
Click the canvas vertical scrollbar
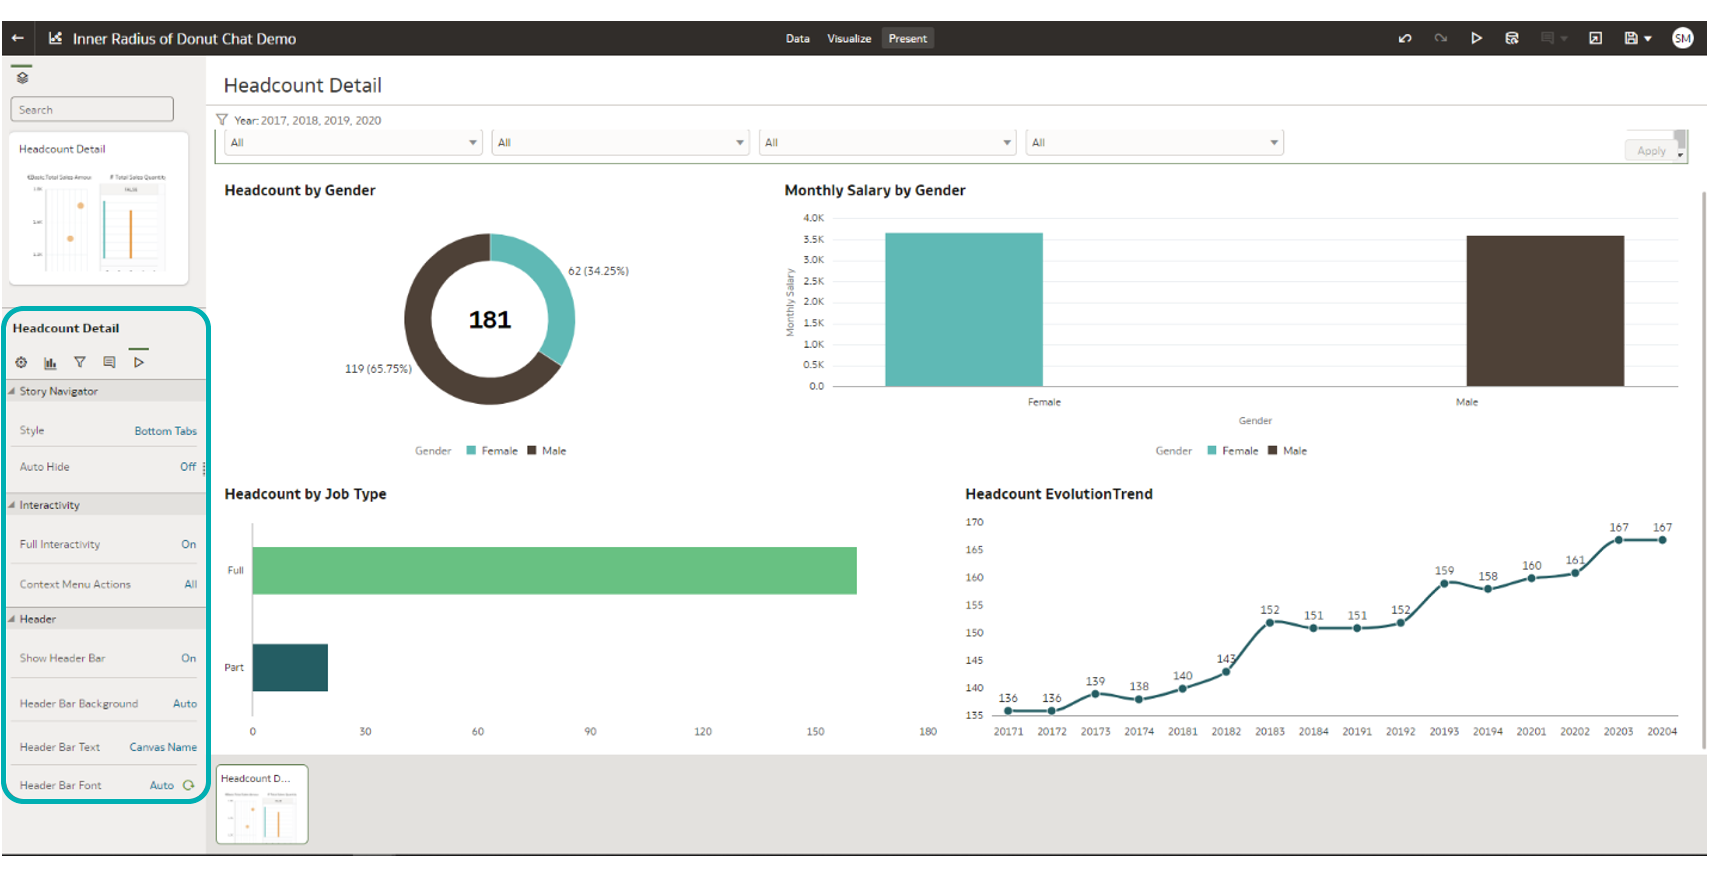click(x=1703, y=470)
